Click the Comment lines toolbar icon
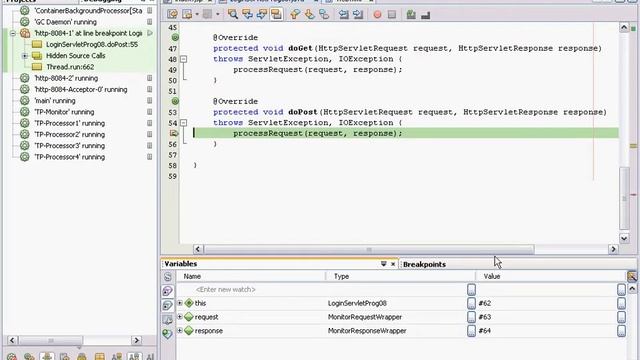The image size is (640, 360). [x=411, y=15]
